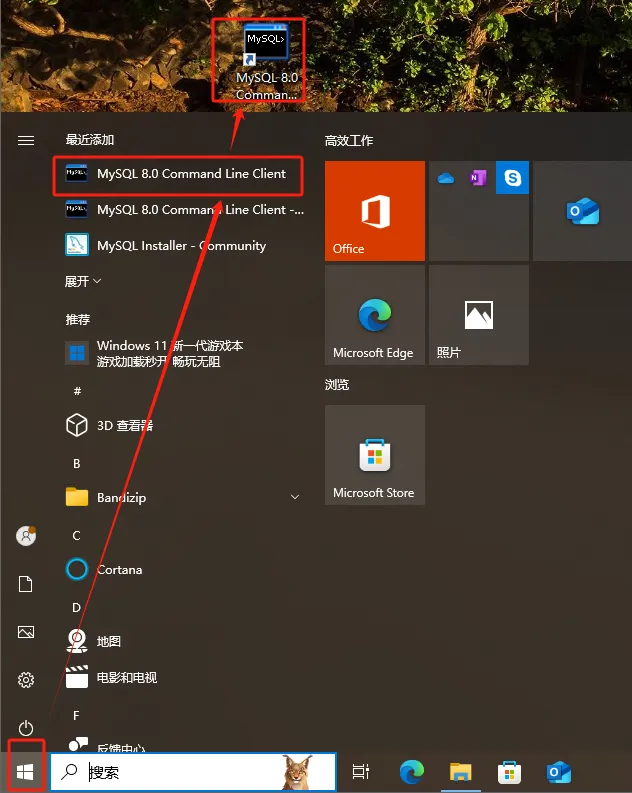This screenshot has height=793, width=632.
Task: Open Microsoft Store from taskbar
Action: [509, 772]
